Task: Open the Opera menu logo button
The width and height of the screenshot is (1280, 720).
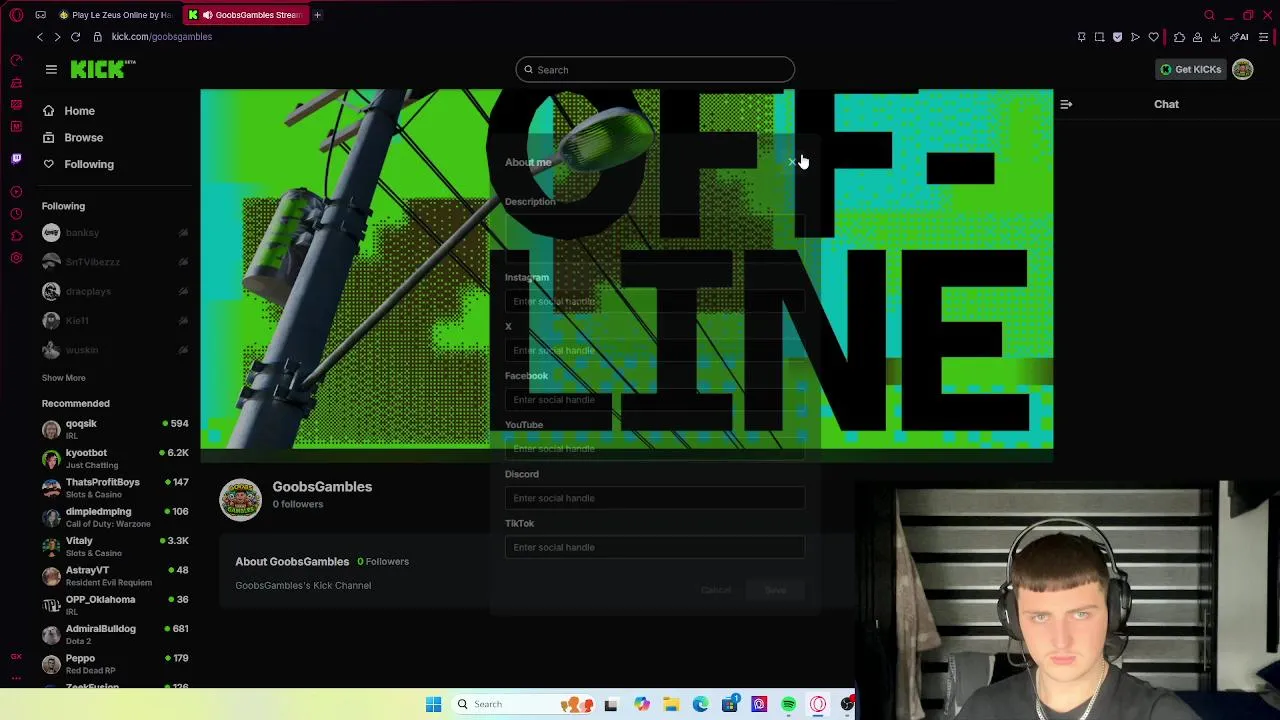Action: pos(16,15)
